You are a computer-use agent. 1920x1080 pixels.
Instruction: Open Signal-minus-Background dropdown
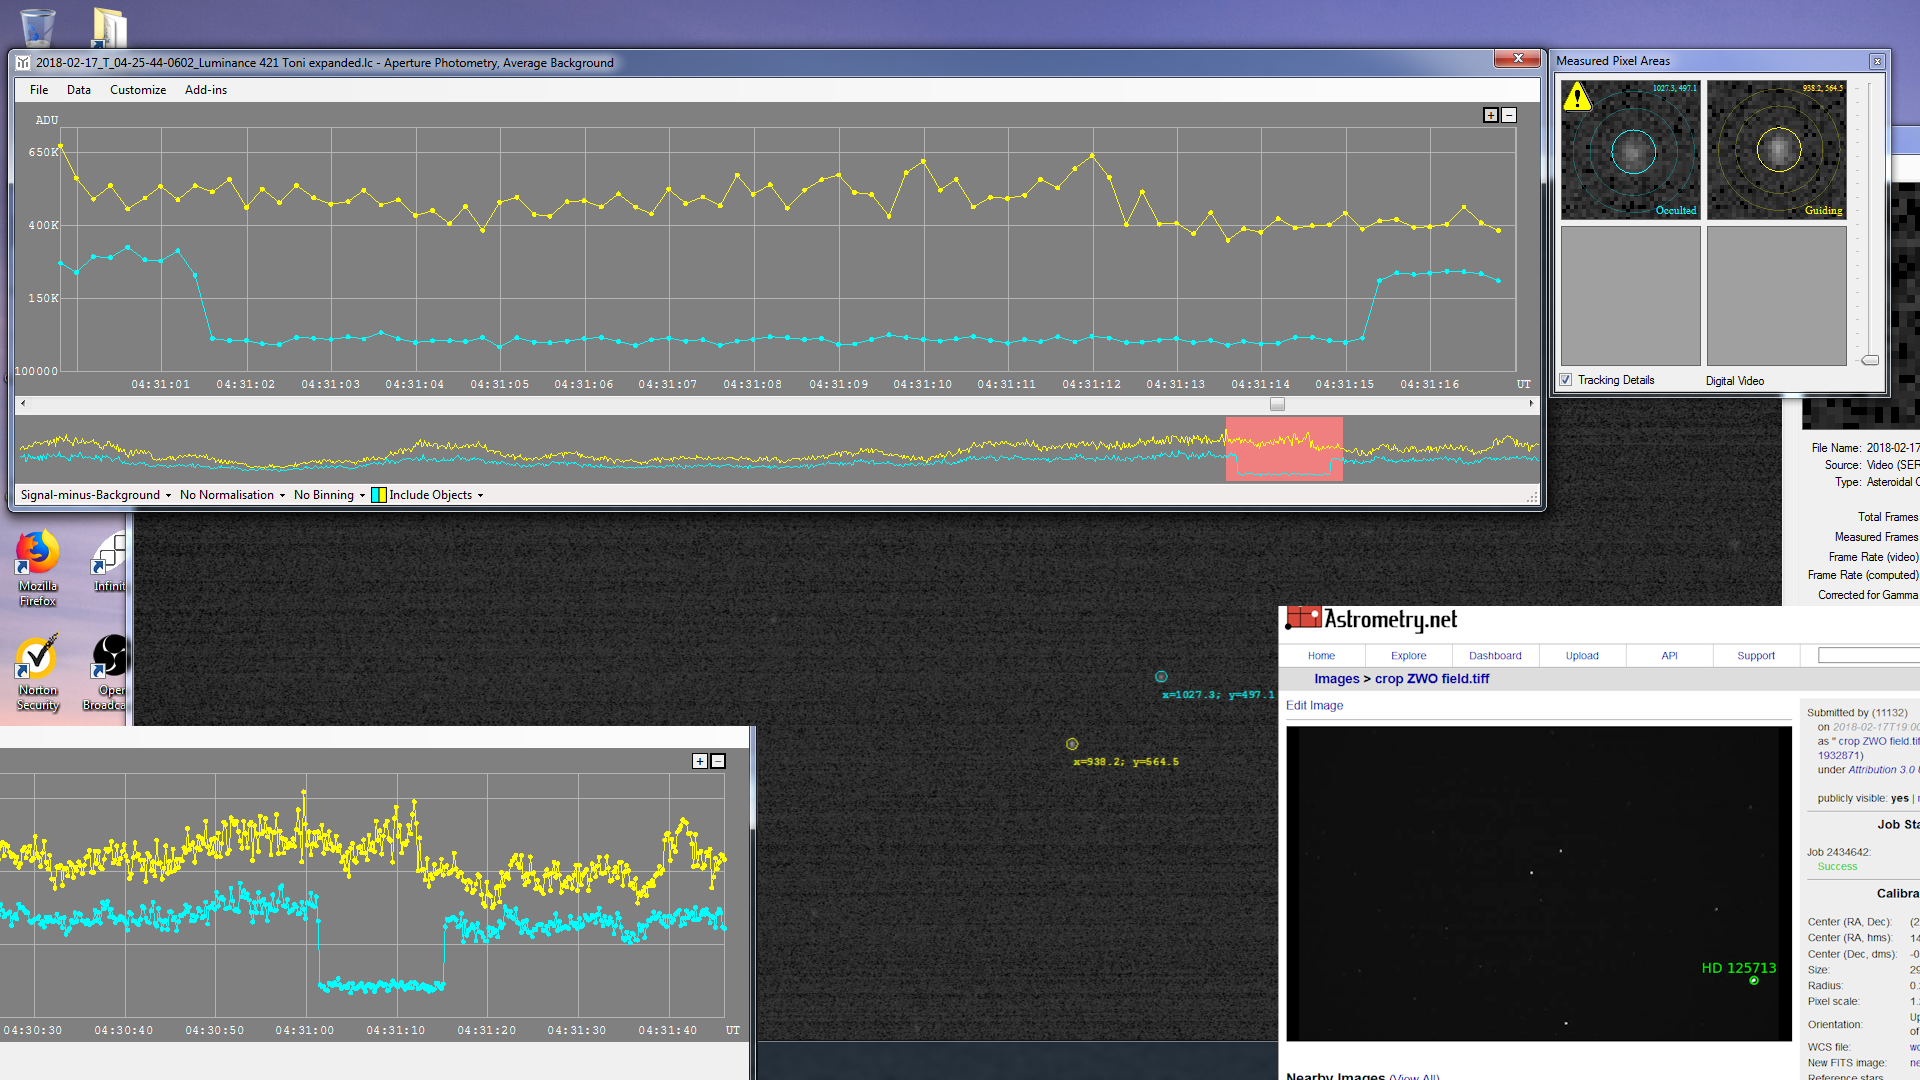tap(96, 495)
